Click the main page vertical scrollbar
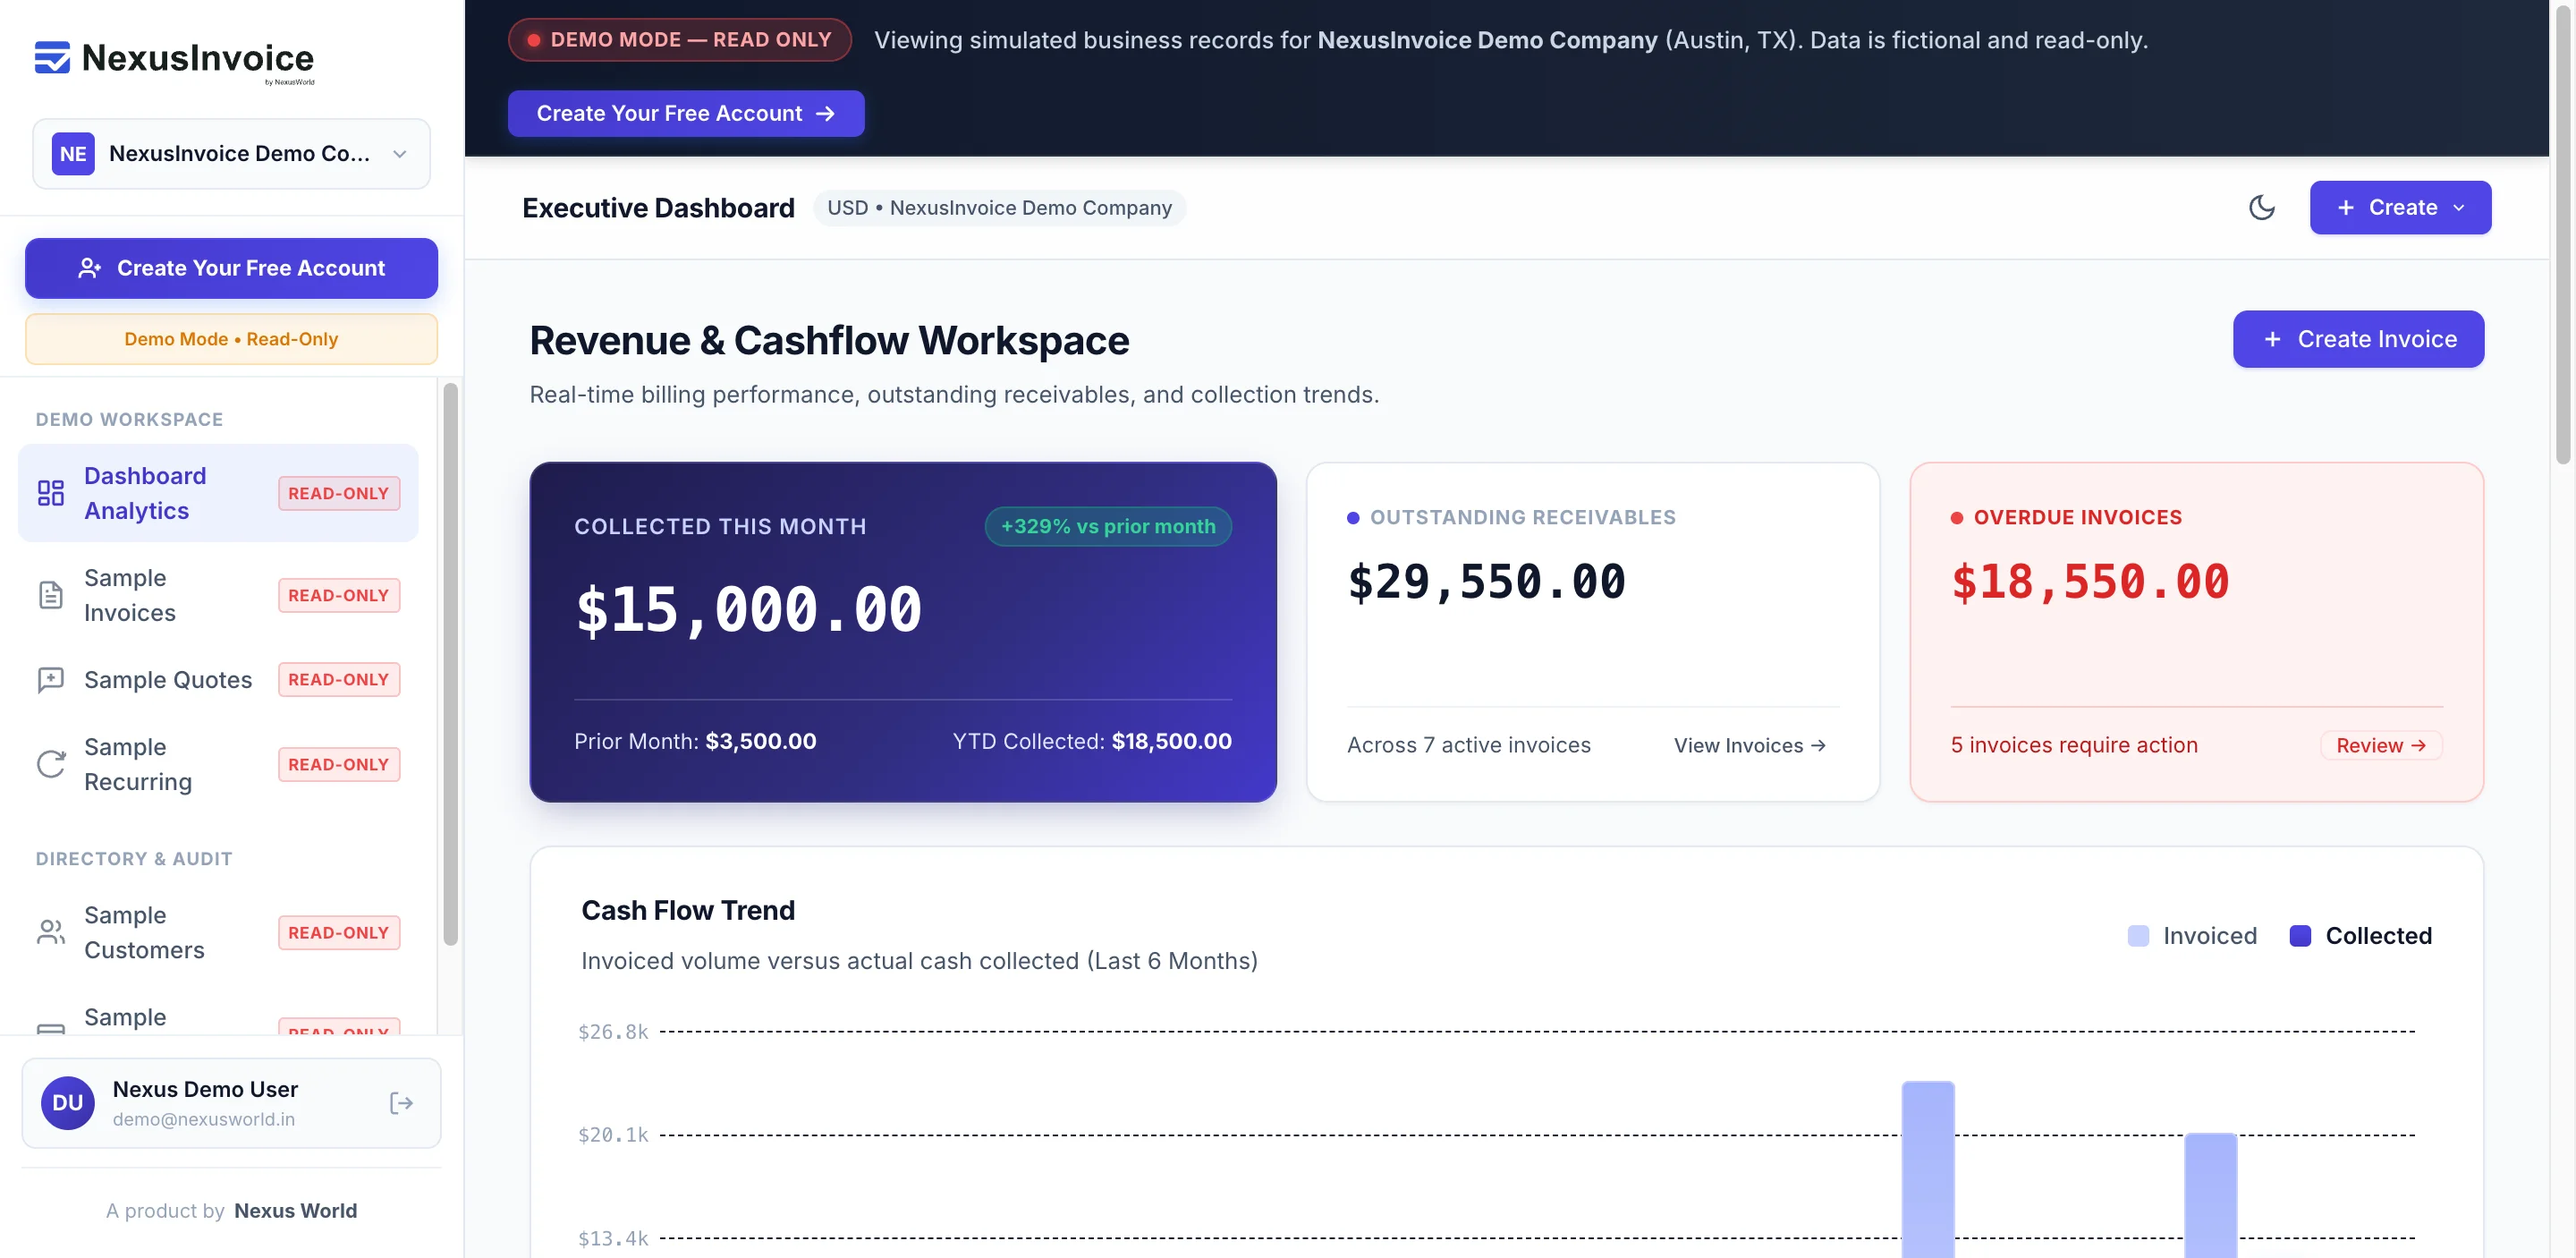 (x=2562, y=235)
